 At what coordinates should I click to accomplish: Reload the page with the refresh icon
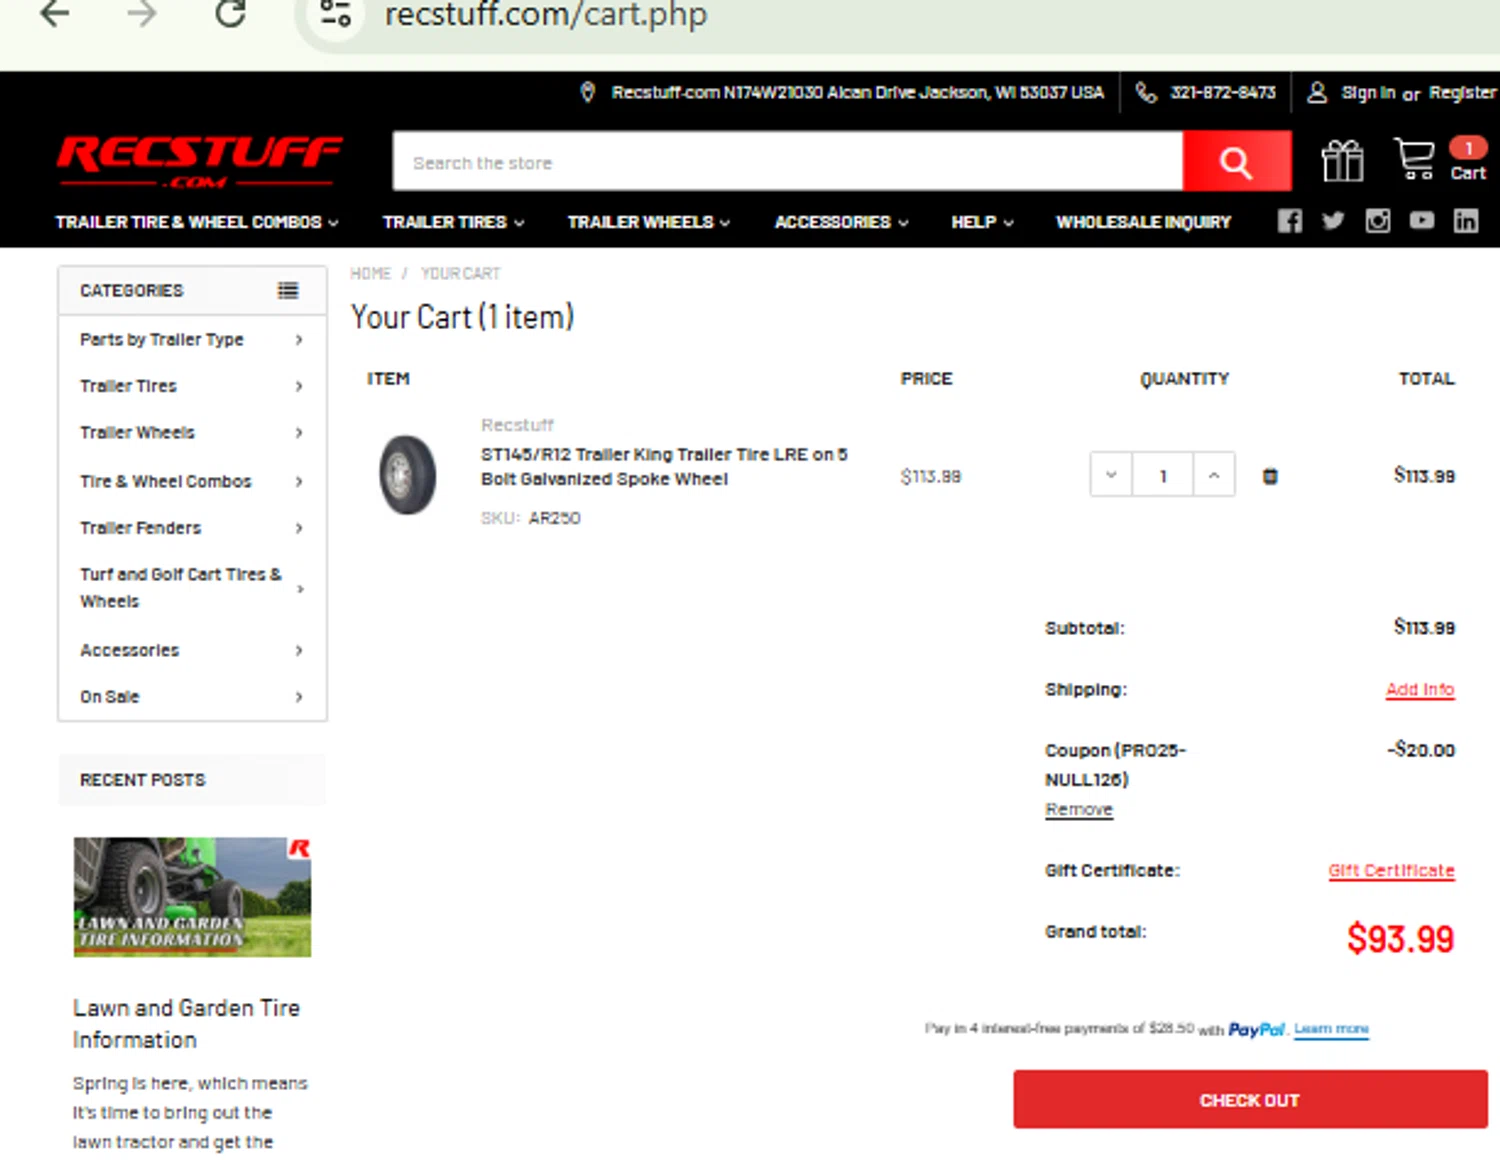point(231,14)
